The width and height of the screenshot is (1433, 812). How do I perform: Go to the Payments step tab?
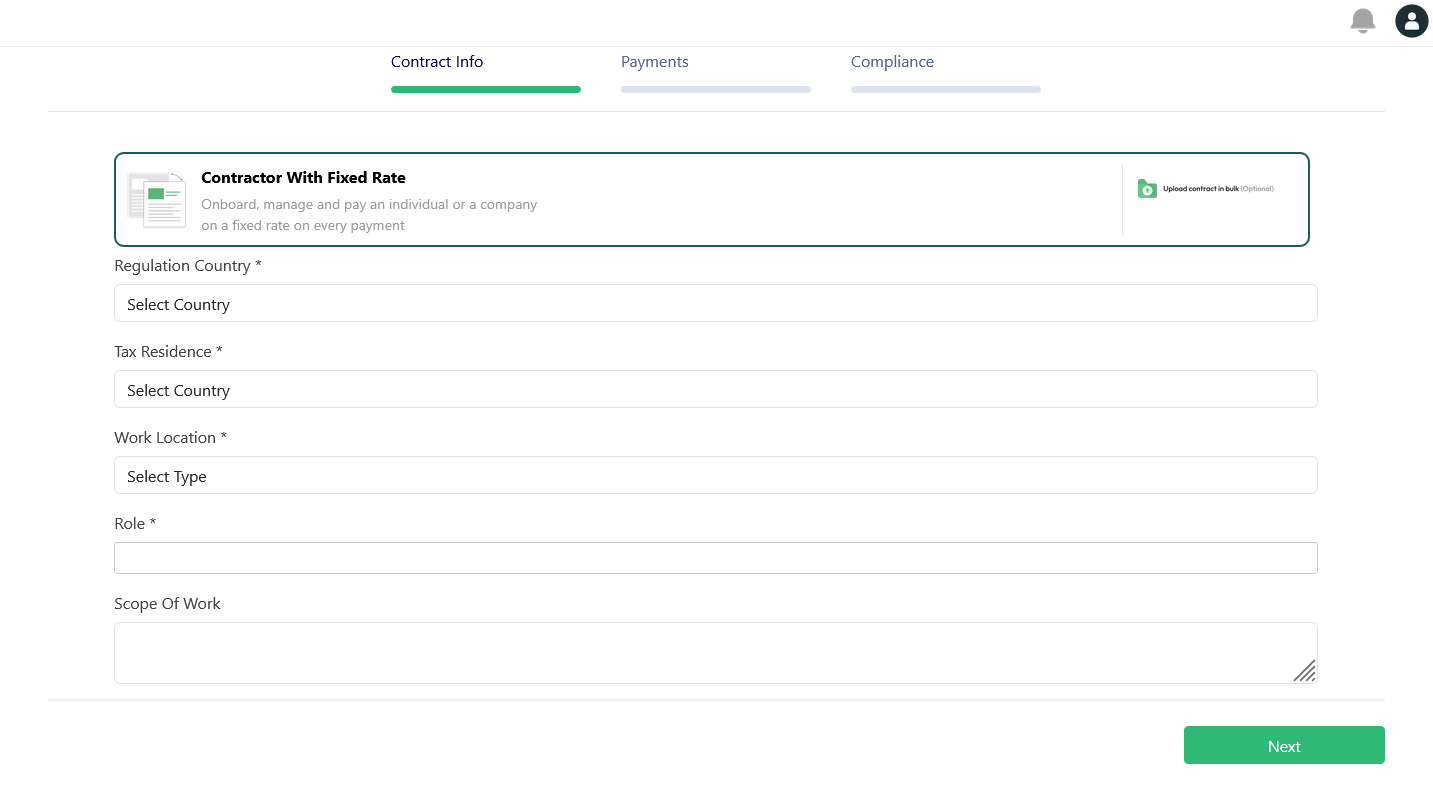655,62
